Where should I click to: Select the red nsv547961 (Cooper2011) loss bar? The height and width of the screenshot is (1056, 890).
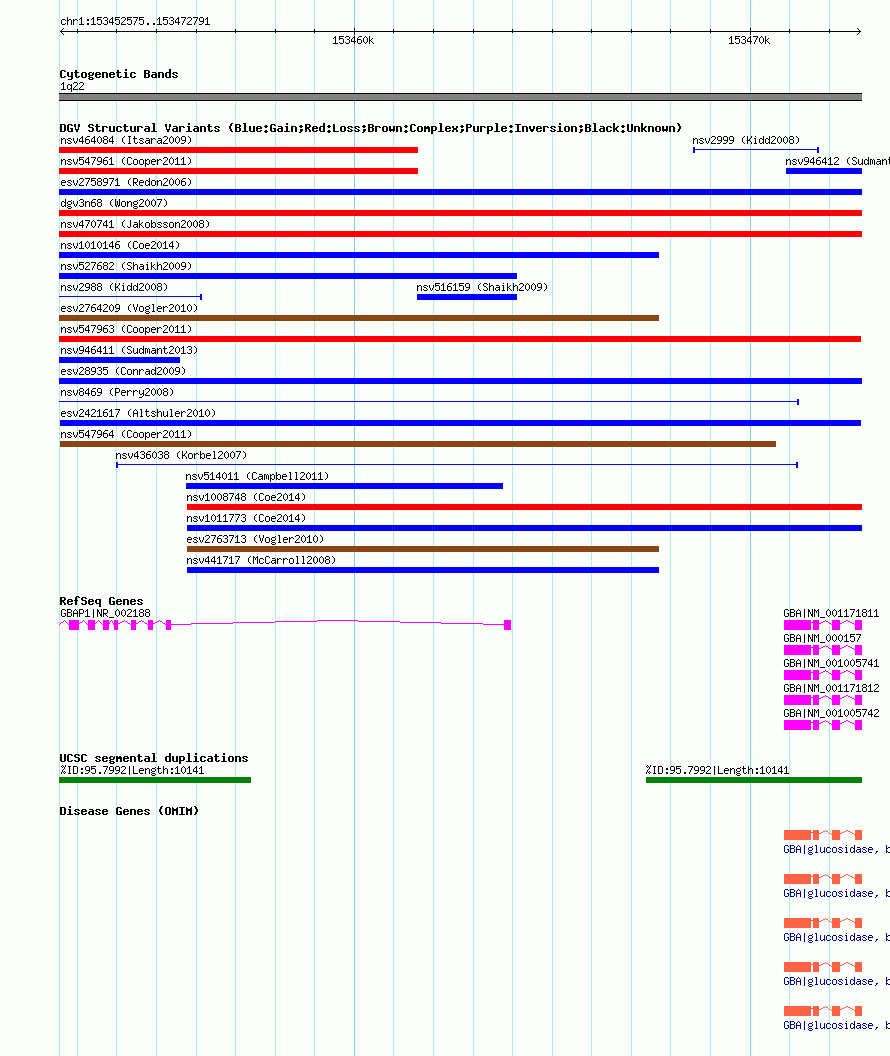tap(238, 171)
